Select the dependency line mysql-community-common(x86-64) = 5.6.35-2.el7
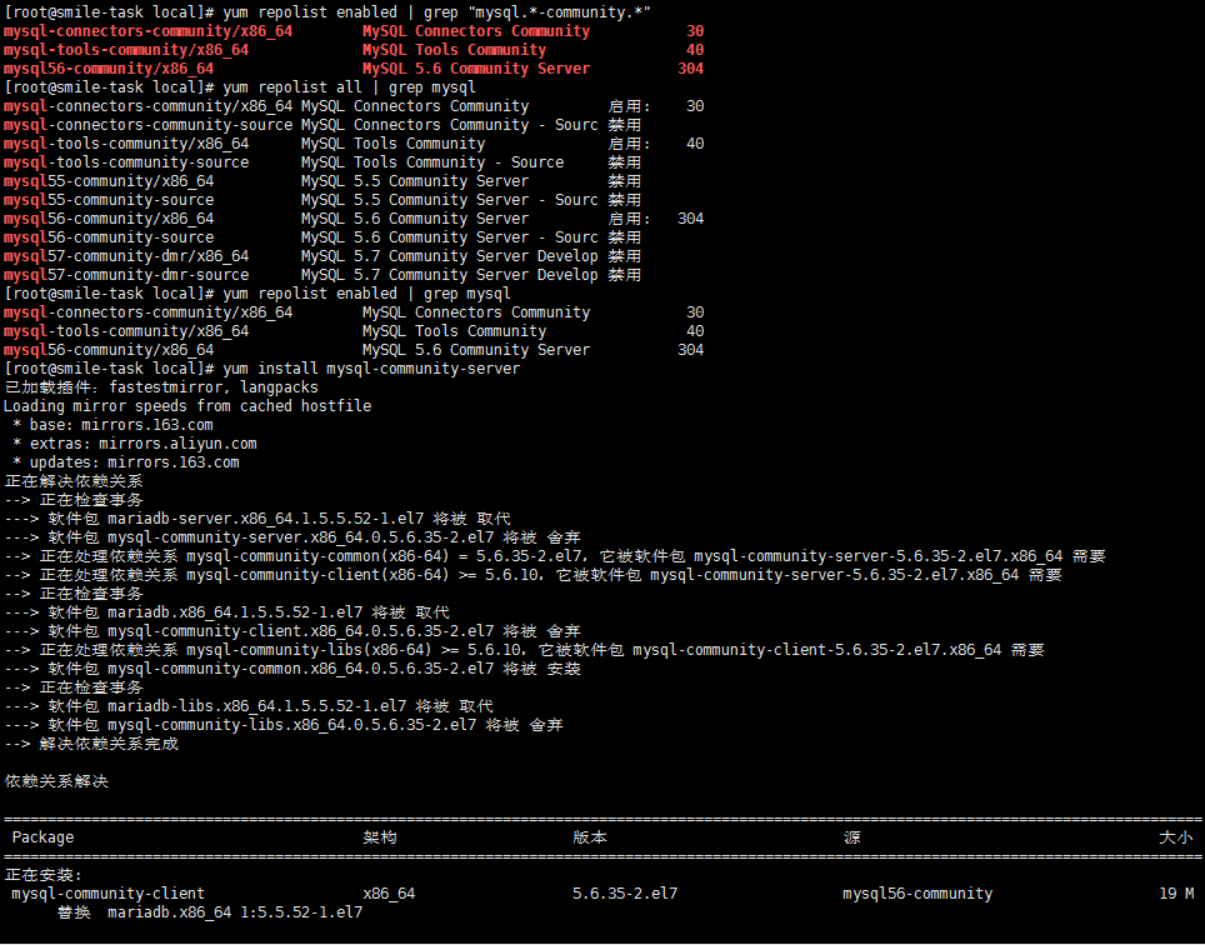The image size is (1205, 945). point(555,556)
